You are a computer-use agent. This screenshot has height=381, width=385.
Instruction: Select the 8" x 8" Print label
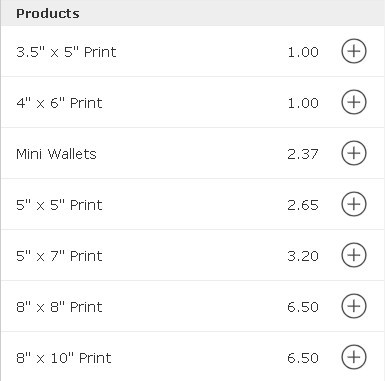click(x=59, y=307)
